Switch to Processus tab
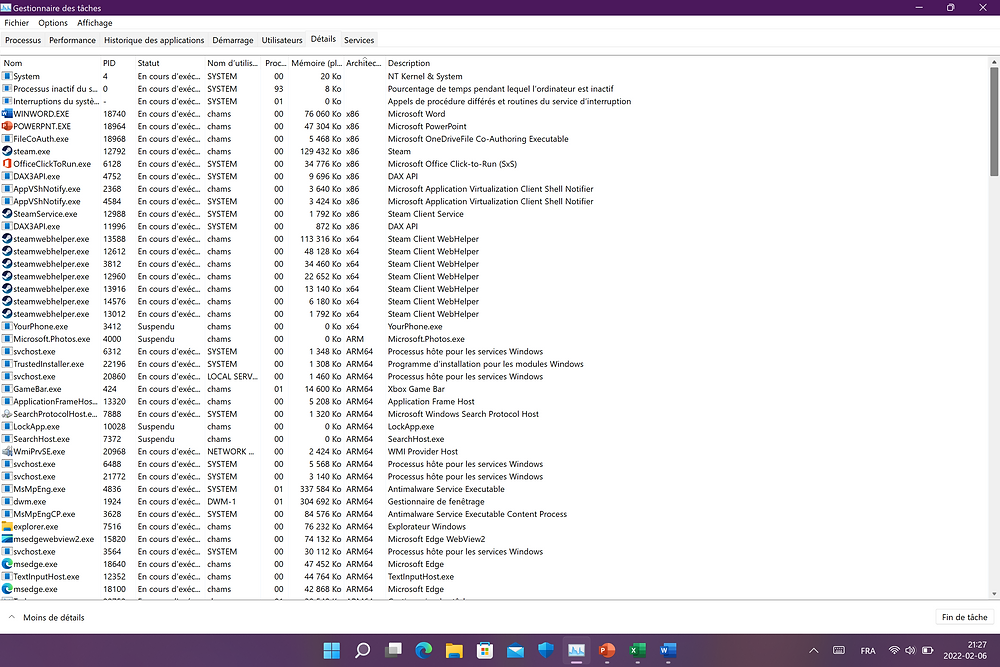Viewport: 1000px width, 667px height. pos(23,40)
